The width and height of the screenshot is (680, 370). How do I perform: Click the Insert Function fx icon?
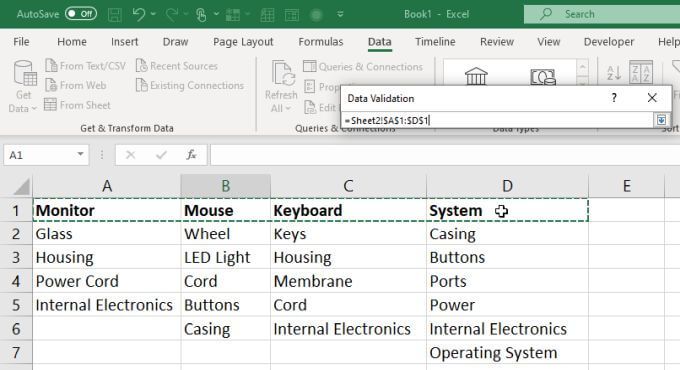[191, 155]
